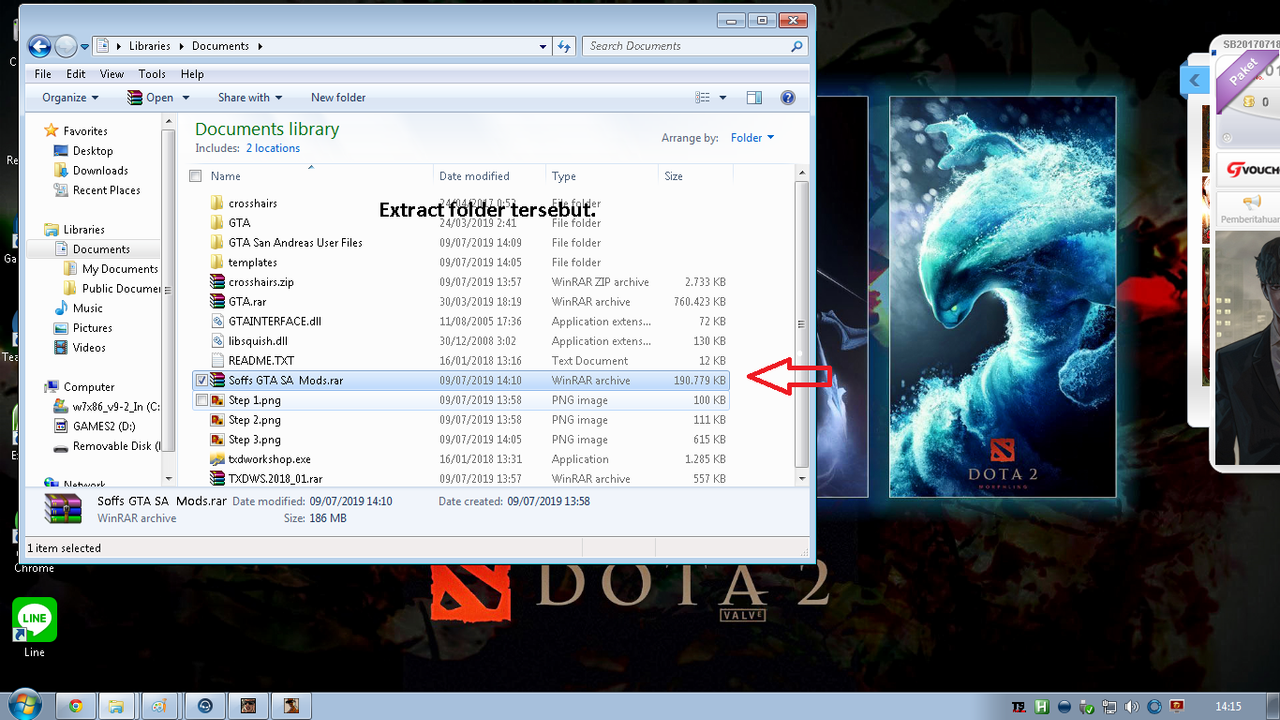This screenshot has width=1280, height=720.
Task: Open Pictures library in sidebar
Action: point(92,328)
